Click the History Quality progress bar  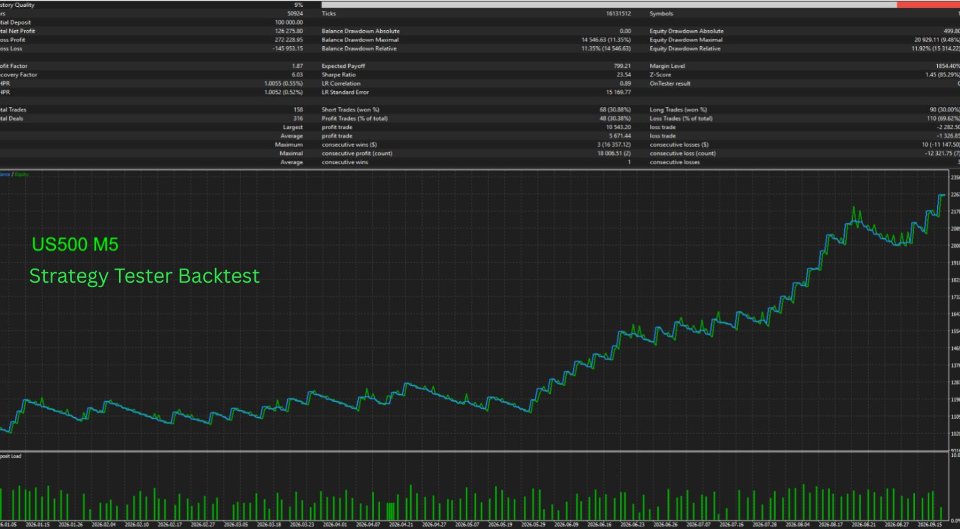[640, 5]
